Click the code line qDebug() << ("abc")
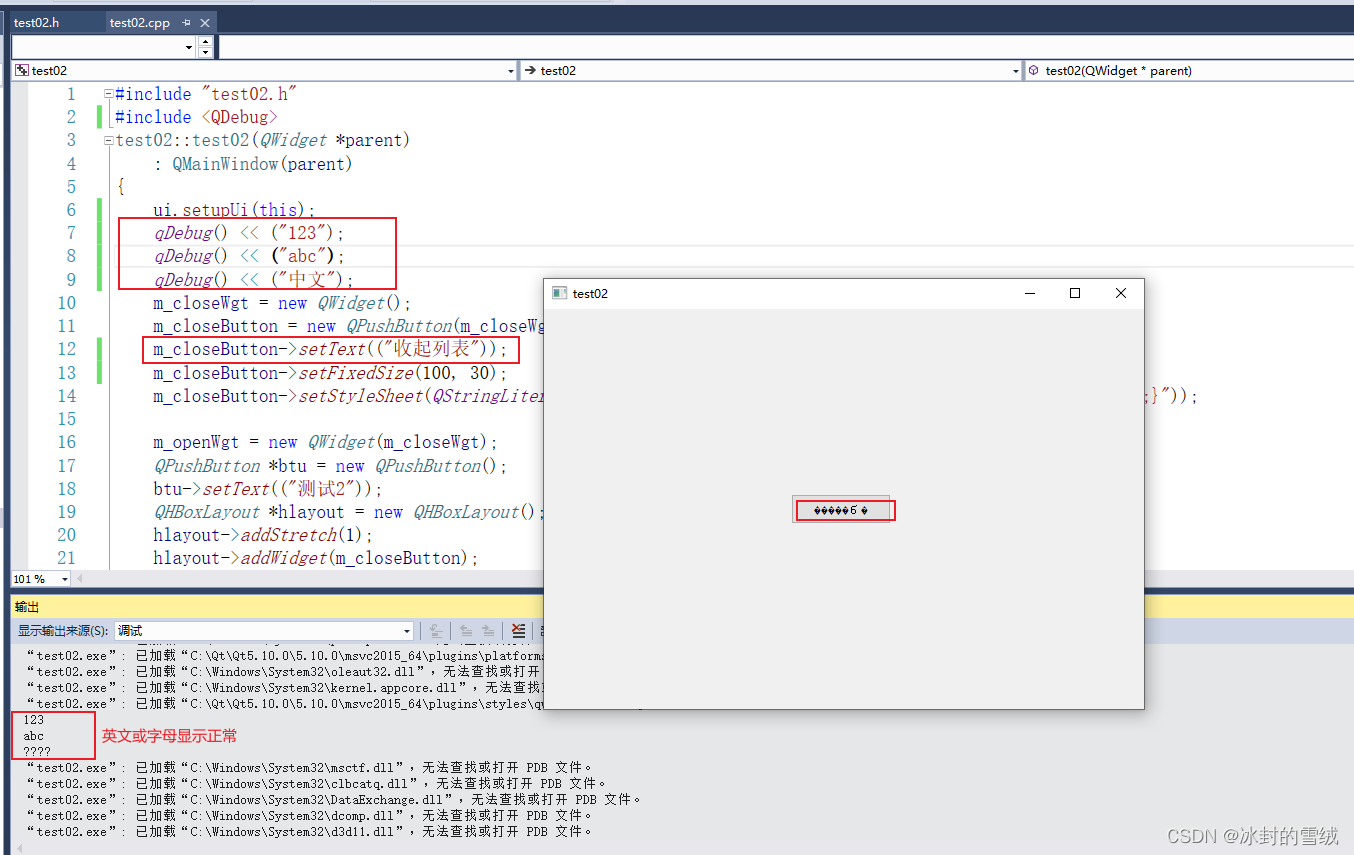The height and width of the screenshot is (855, 1354). click(248, 257)
